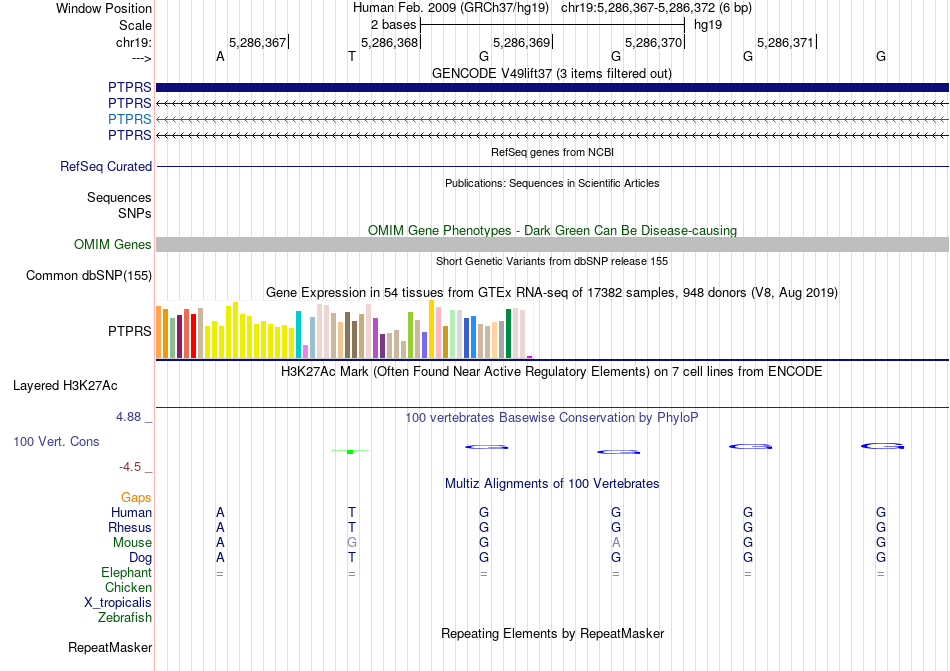This screenshot has width=950, height=671.
Task: Click the ---> base direction arrow label
Action: 142,58
